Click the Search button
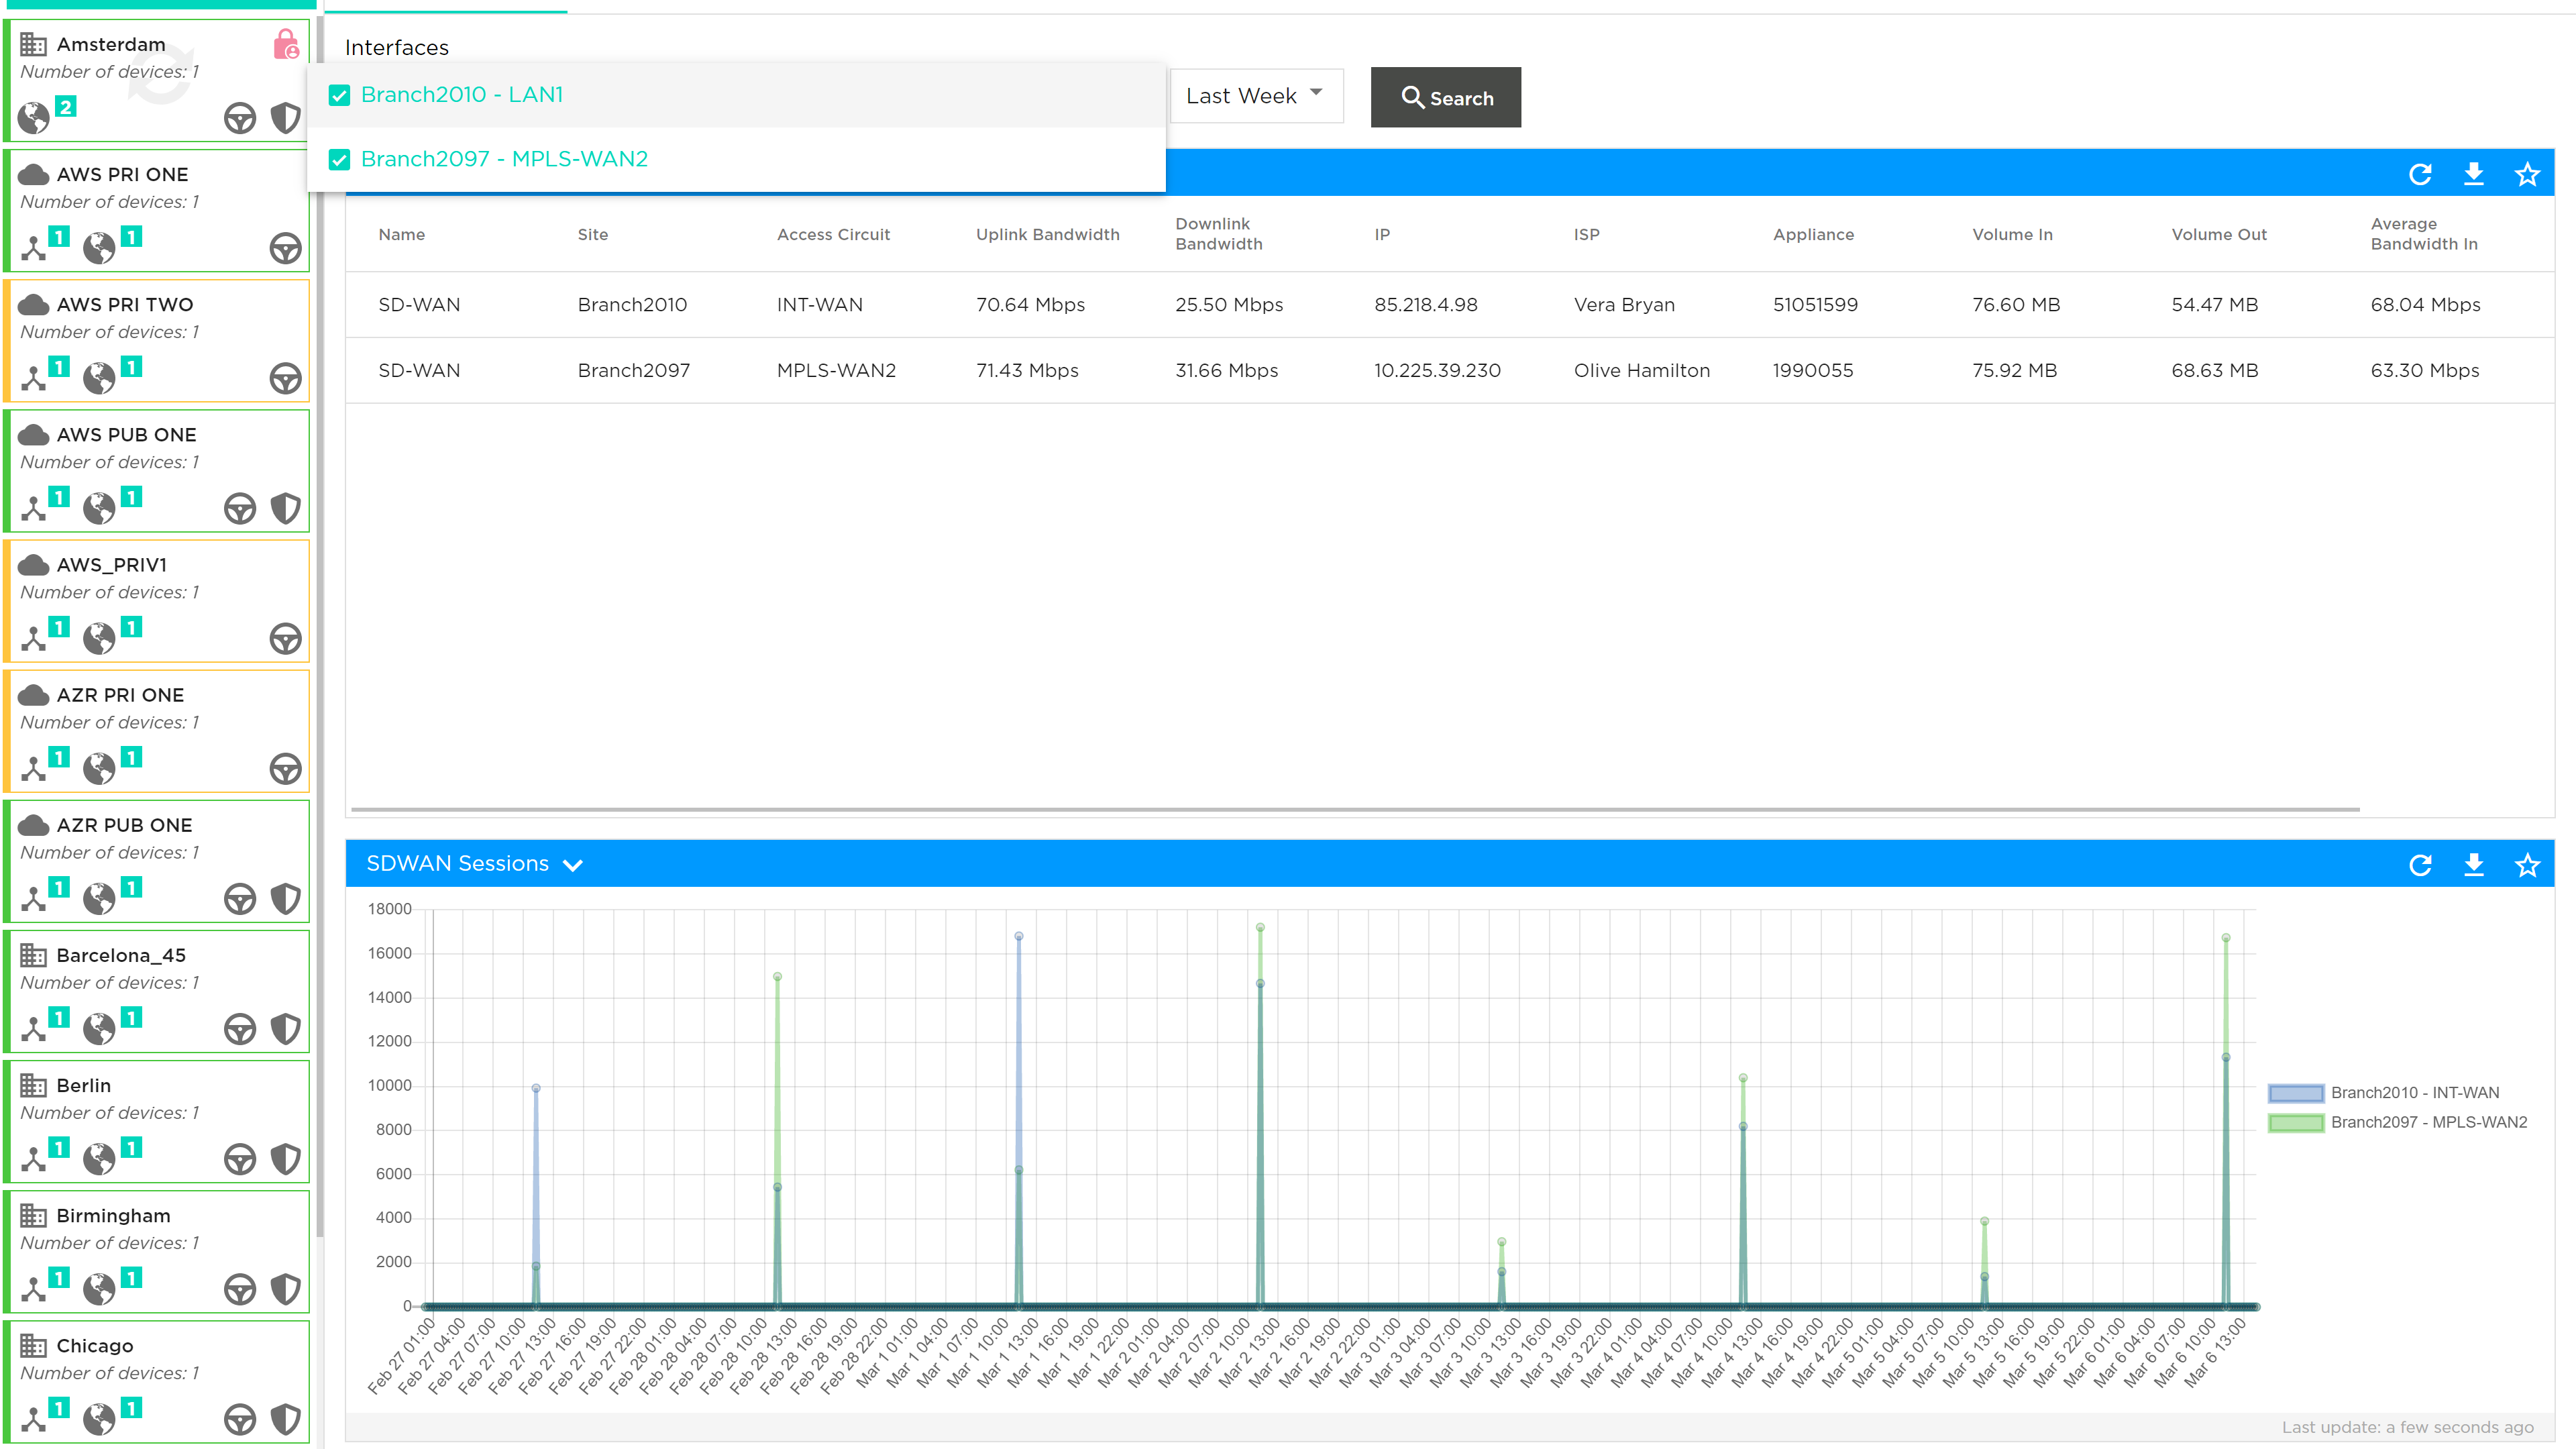This screenshot has height=1449, width=2576. [x=1446, y=97]
